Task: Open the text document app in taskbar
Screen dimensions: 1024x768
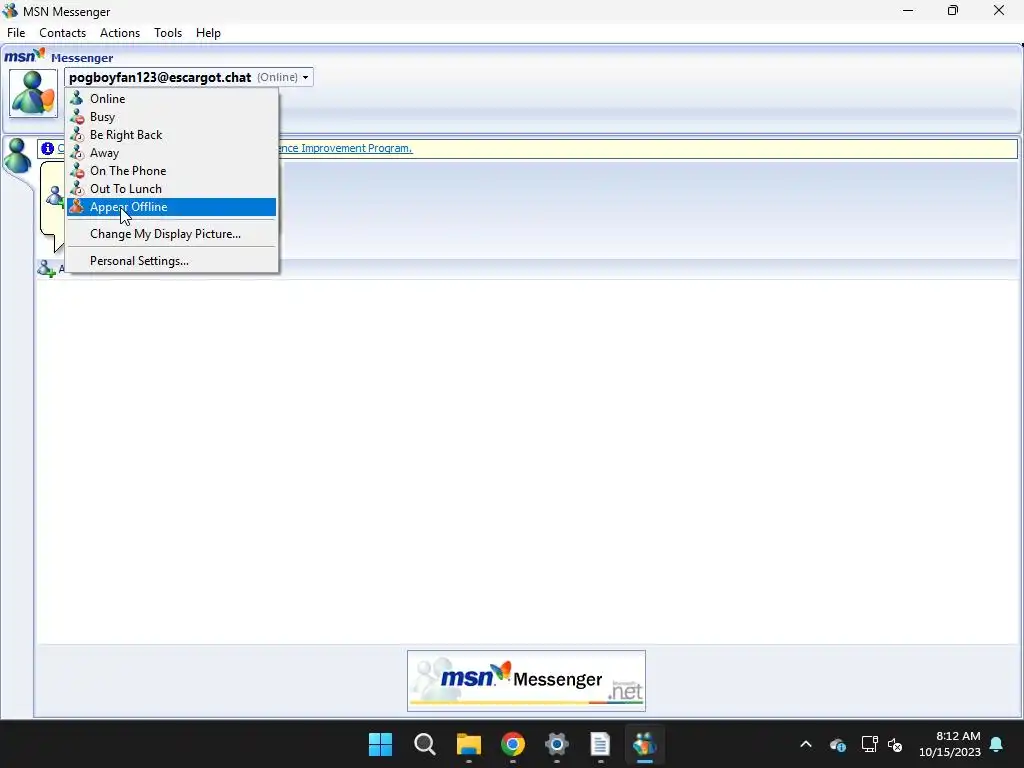Action: [600, 744]
